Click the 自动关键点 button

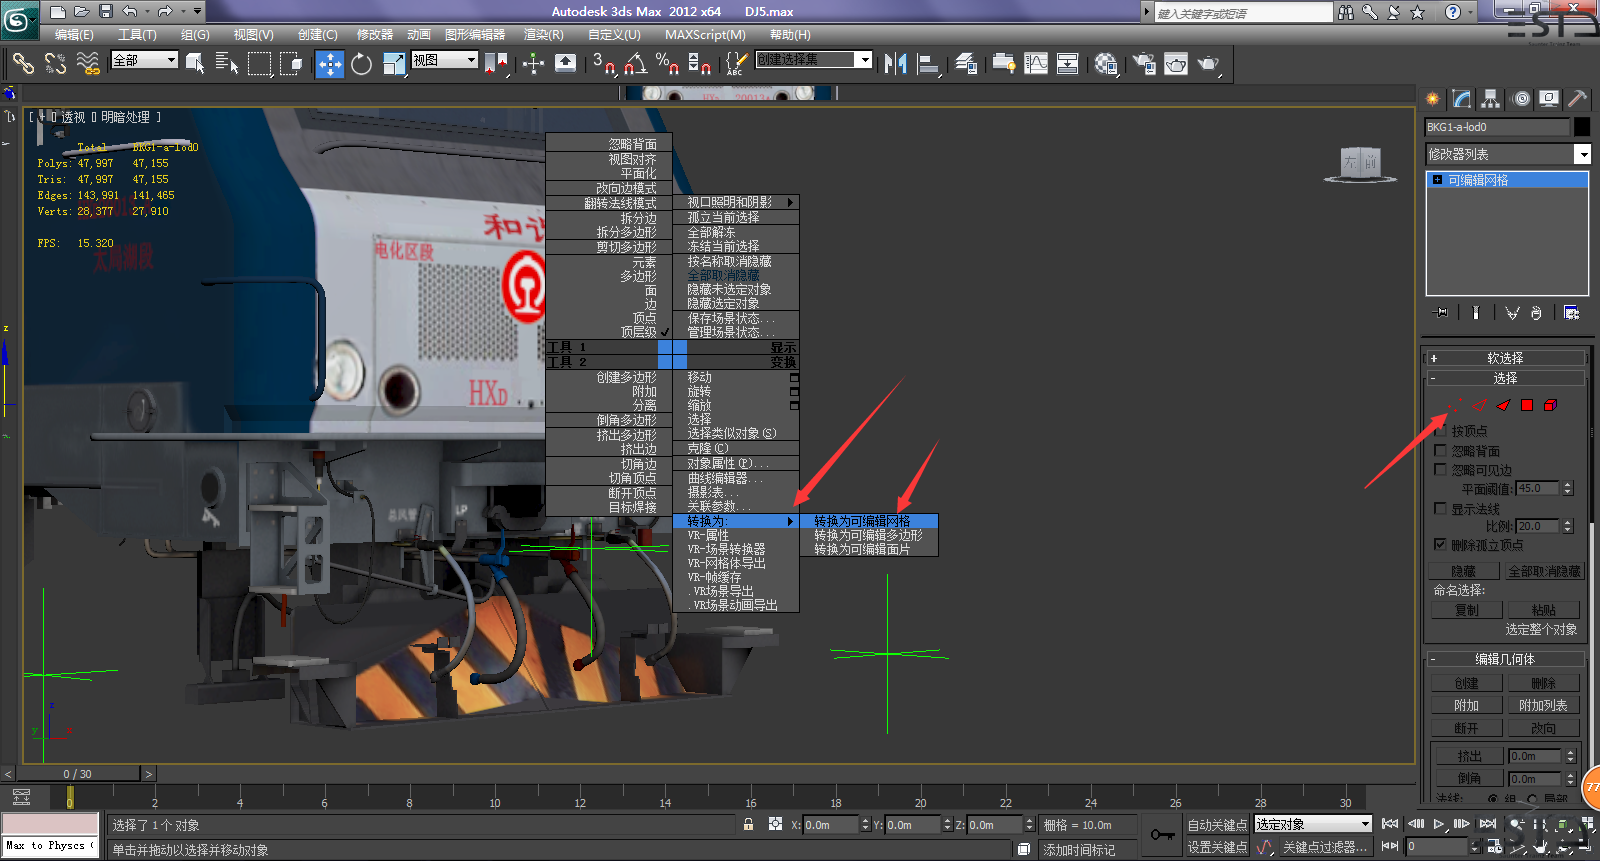coord(1217,825)
